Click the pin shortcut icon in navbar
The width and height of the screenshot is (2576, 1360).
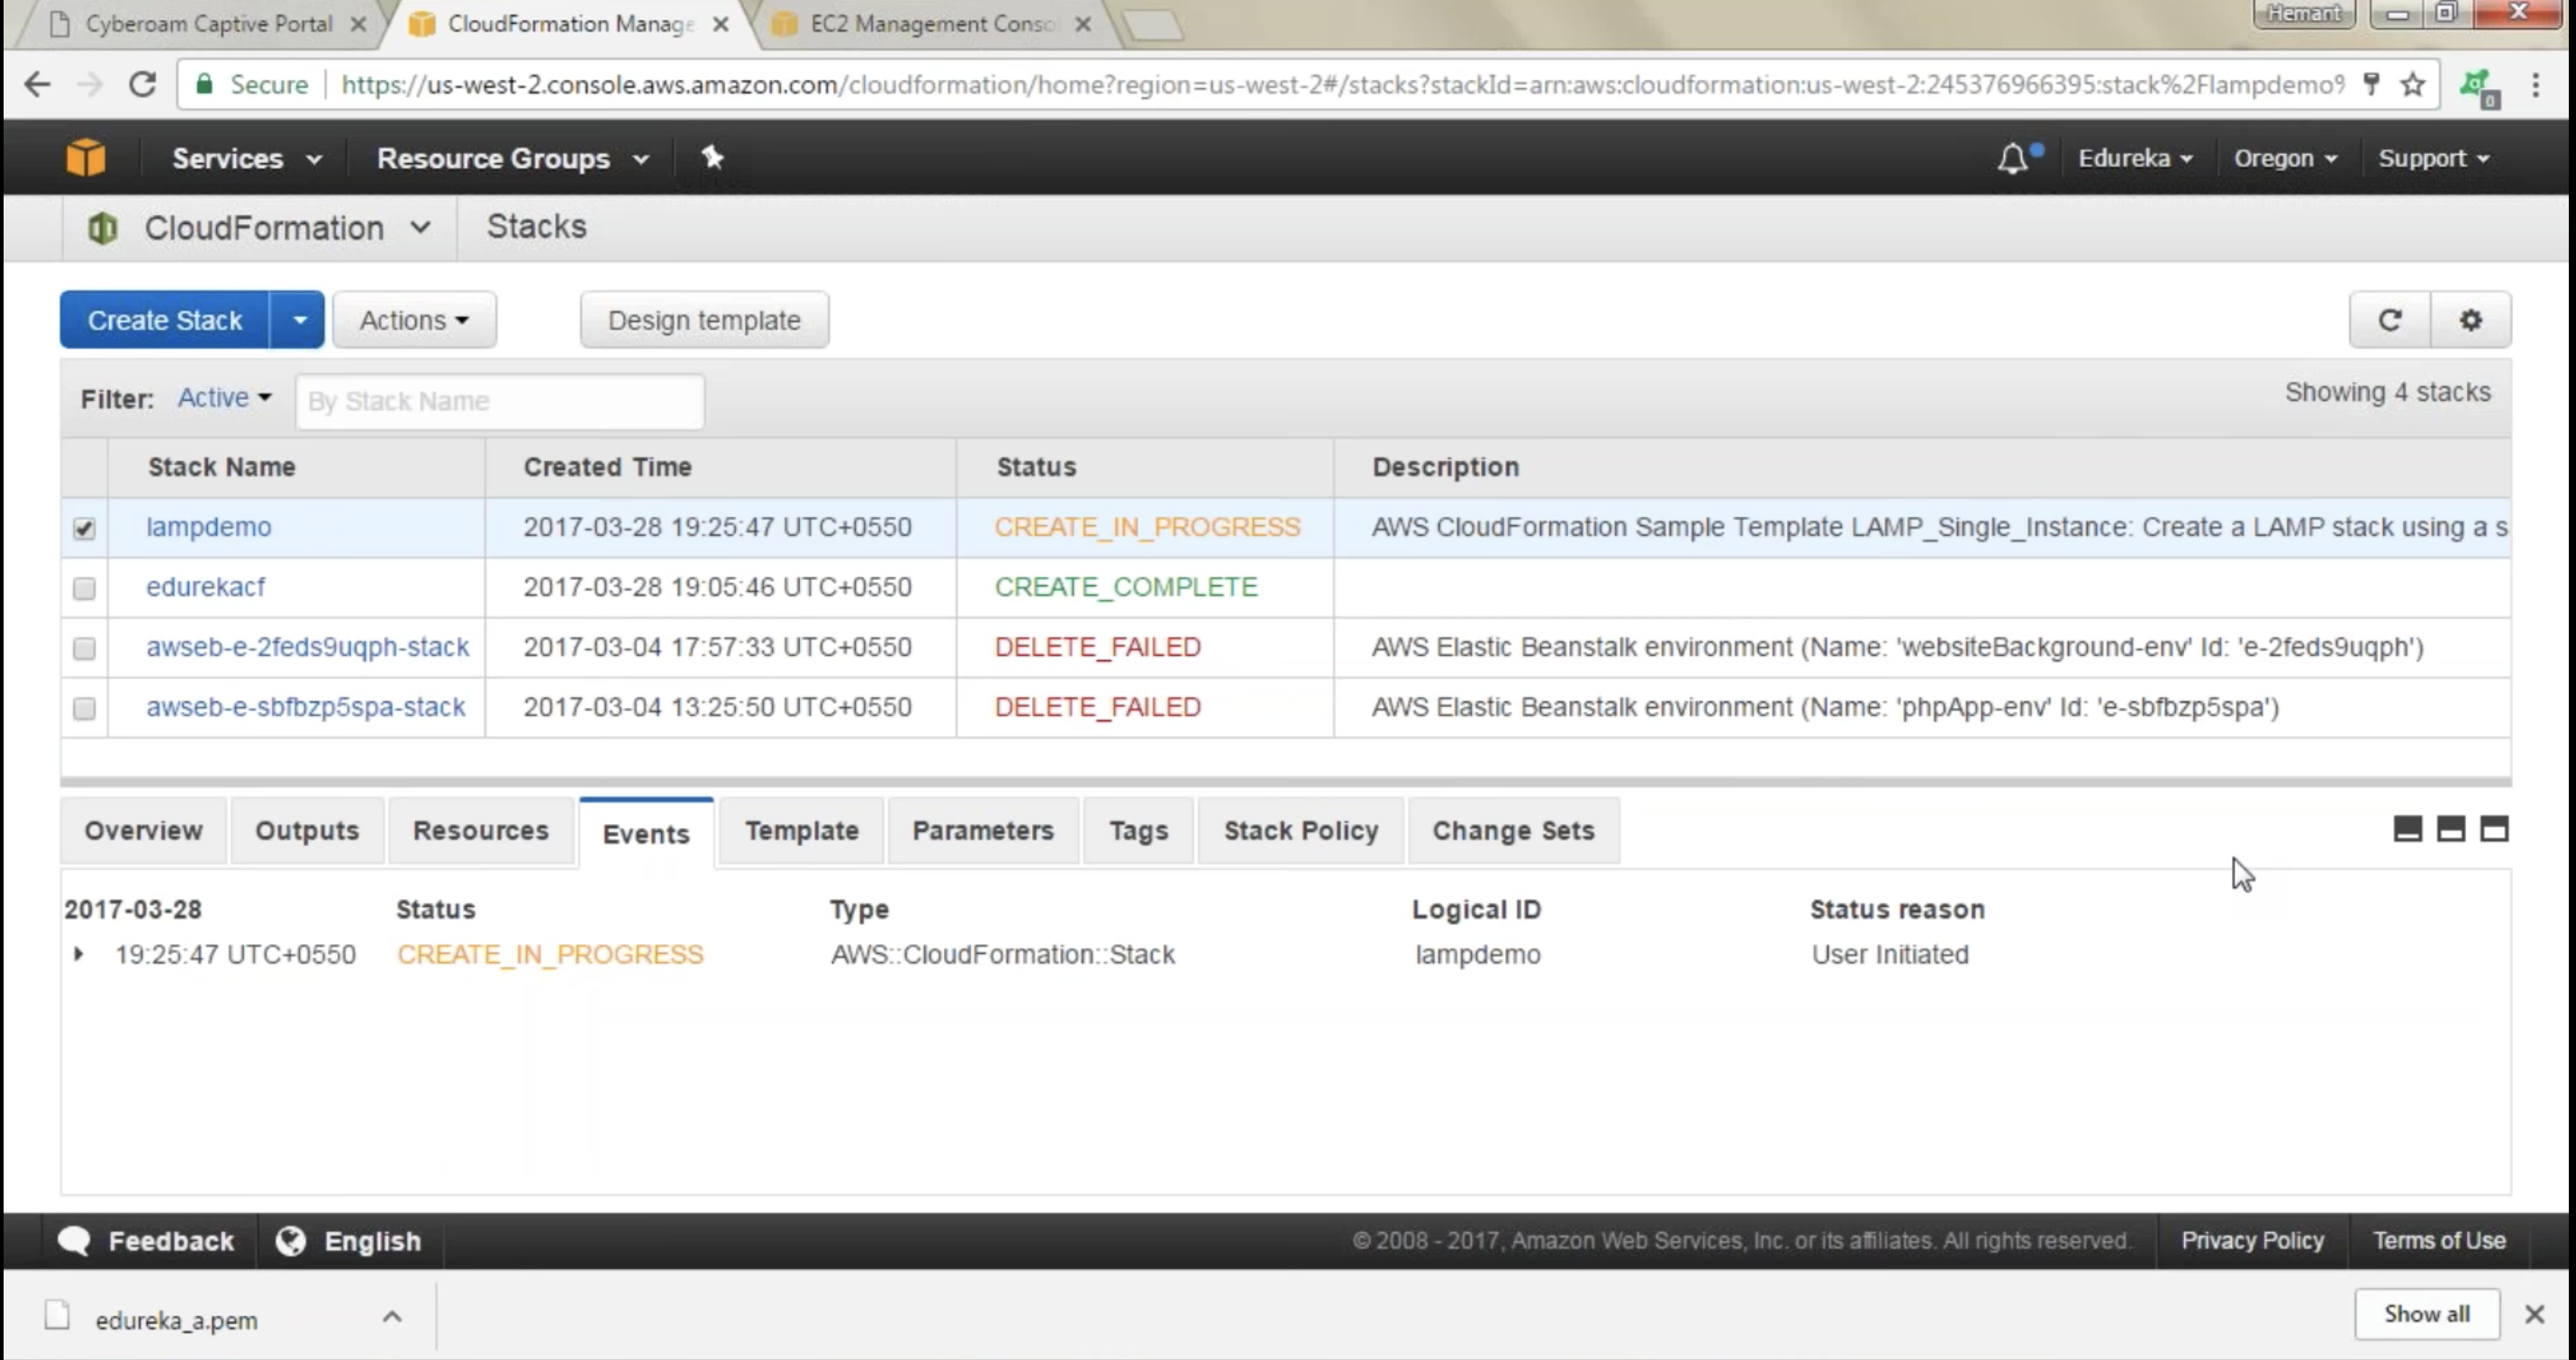712,158
